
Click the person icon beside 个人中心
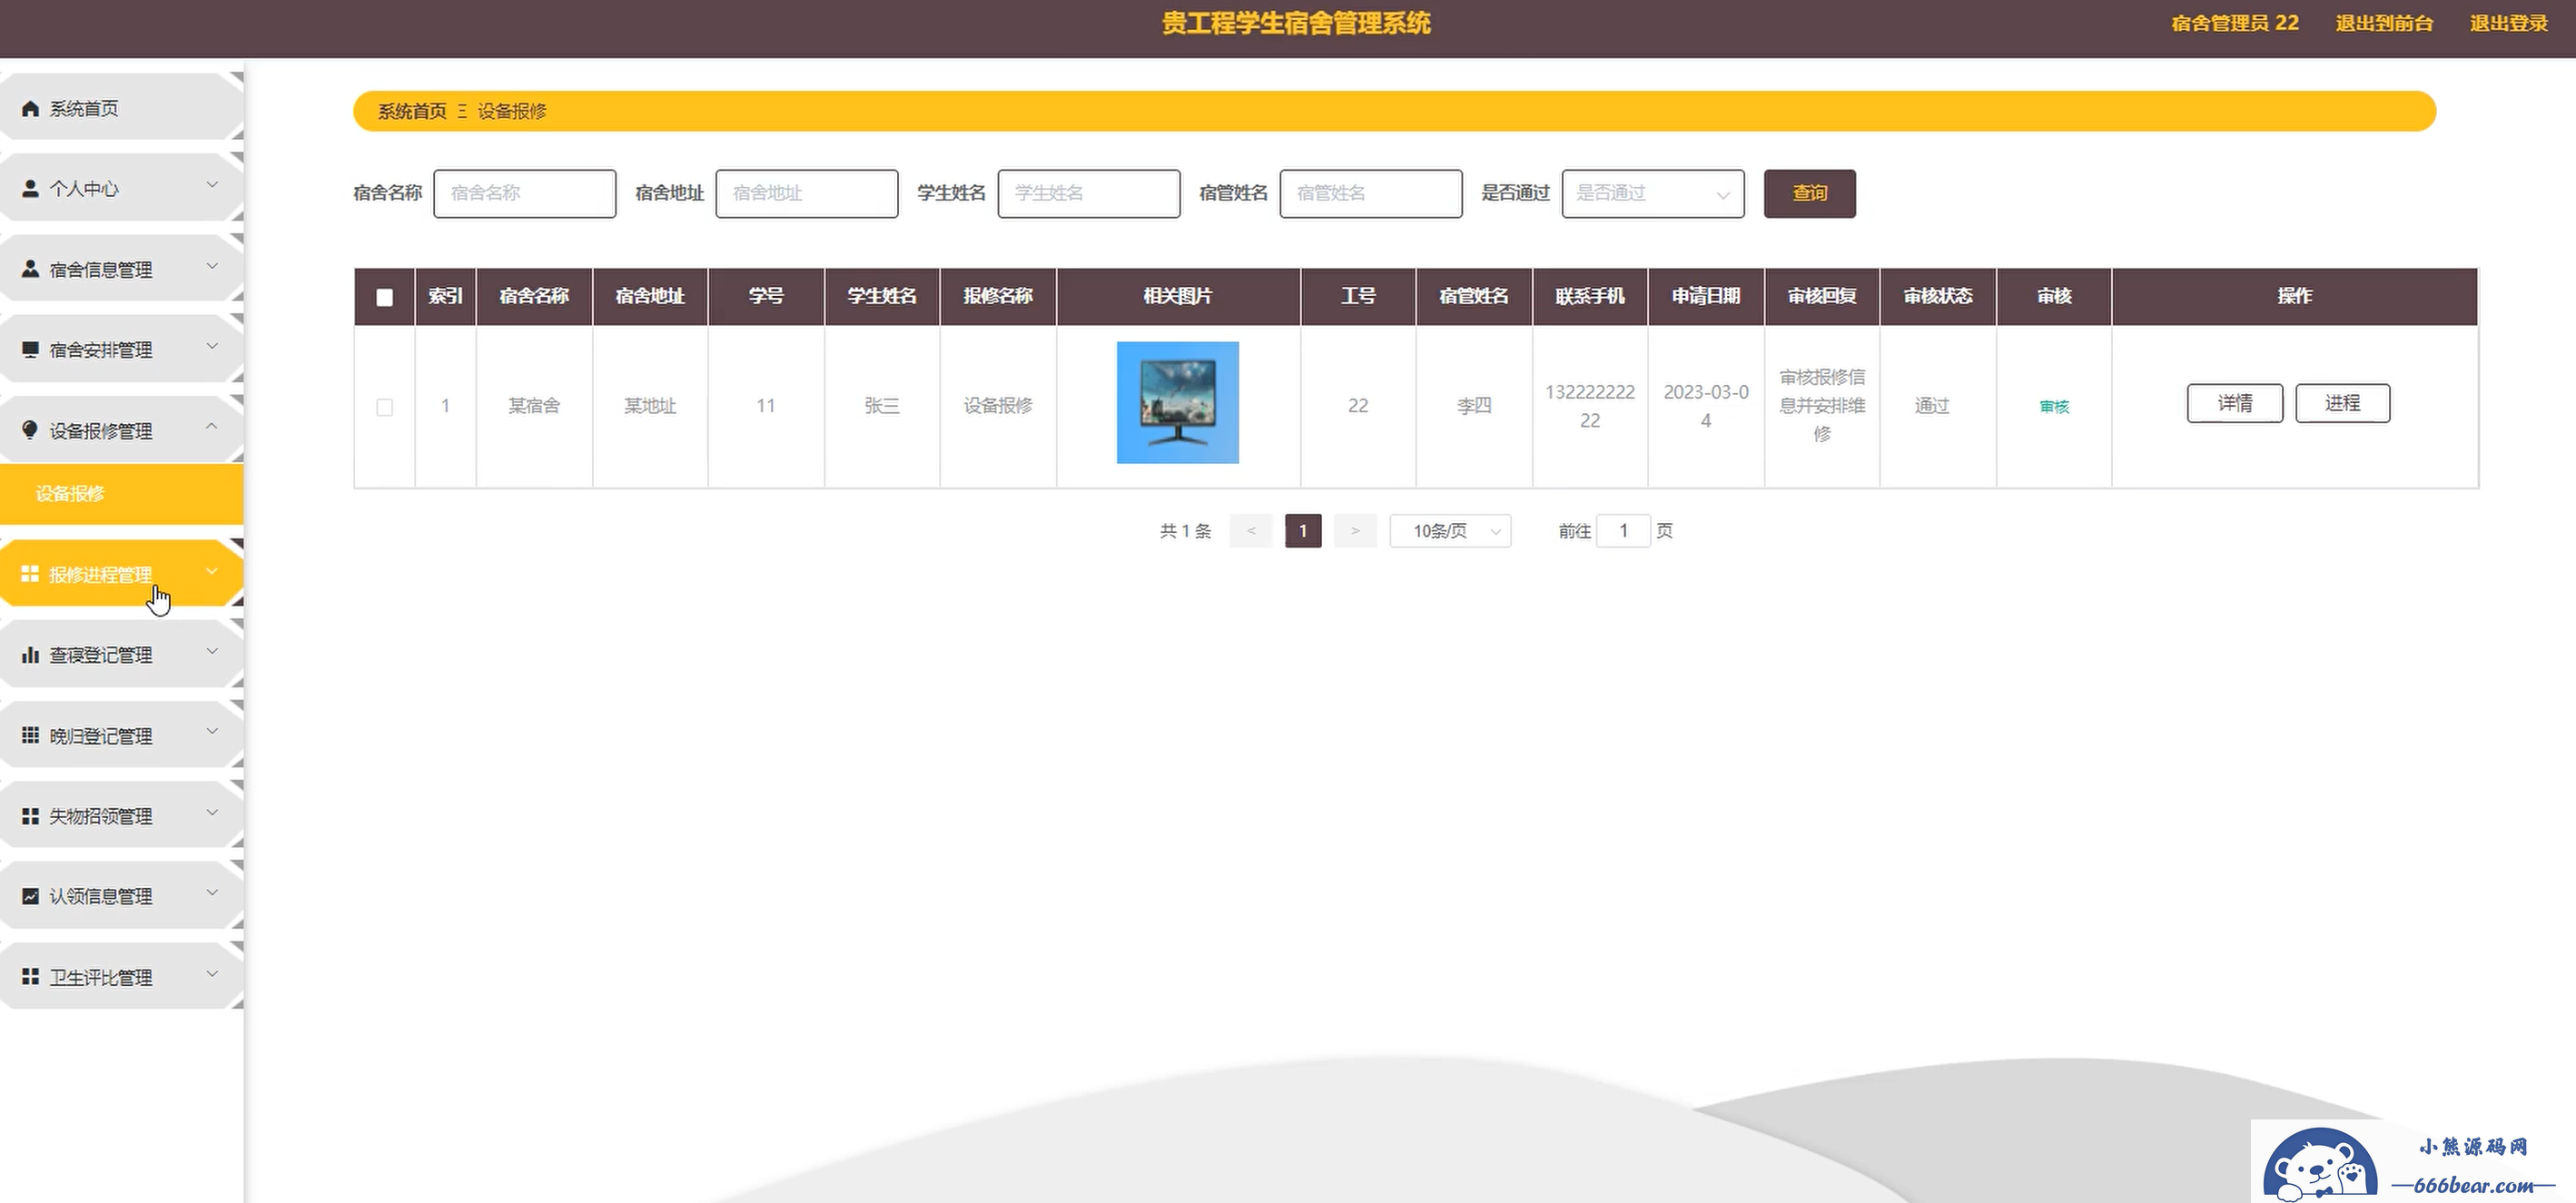[x=30, y=189]
